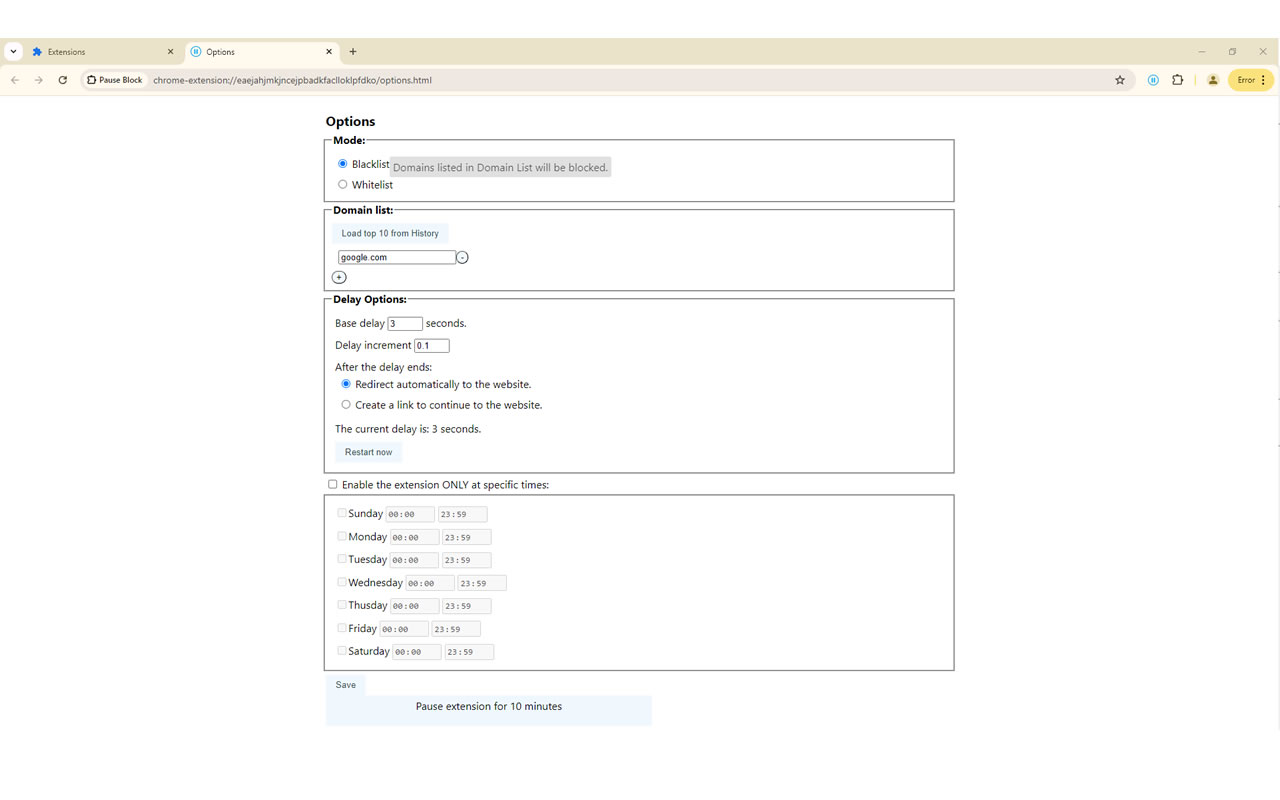Click the Restart now button
The width and height of the screenshot is (1280, 800).
click(369, 452)
